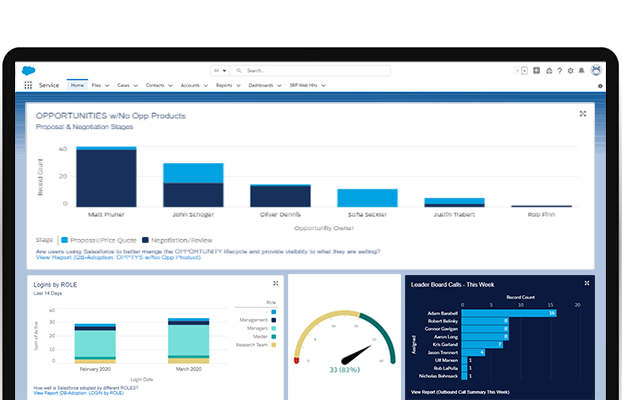Click Oliver Dennis's bar in the chart

280,196
